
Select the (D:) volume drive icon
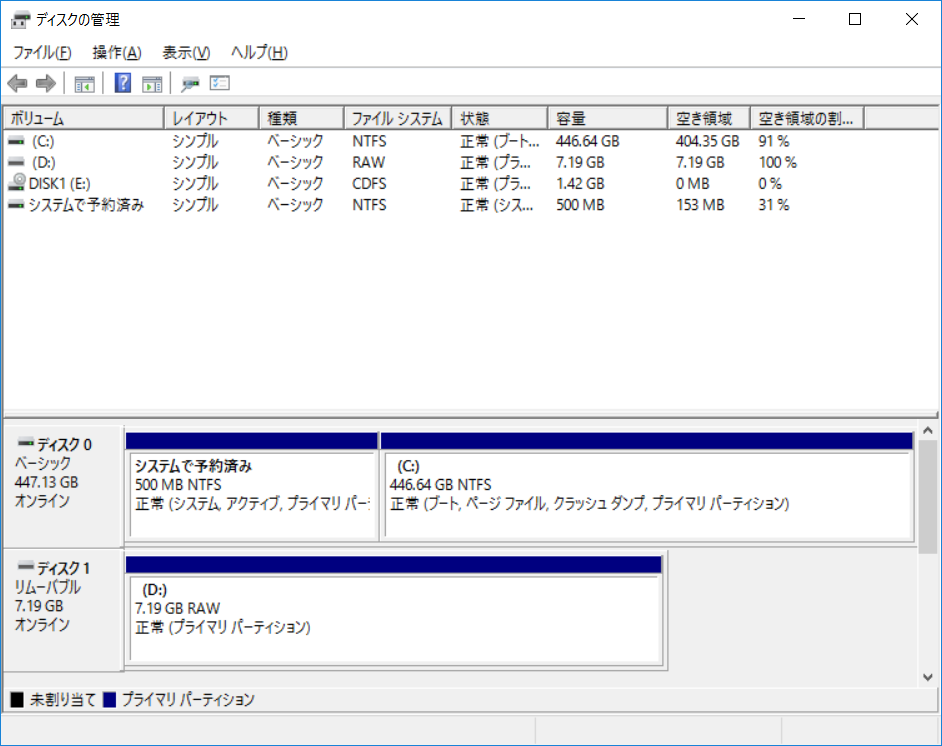pos(16,162)
